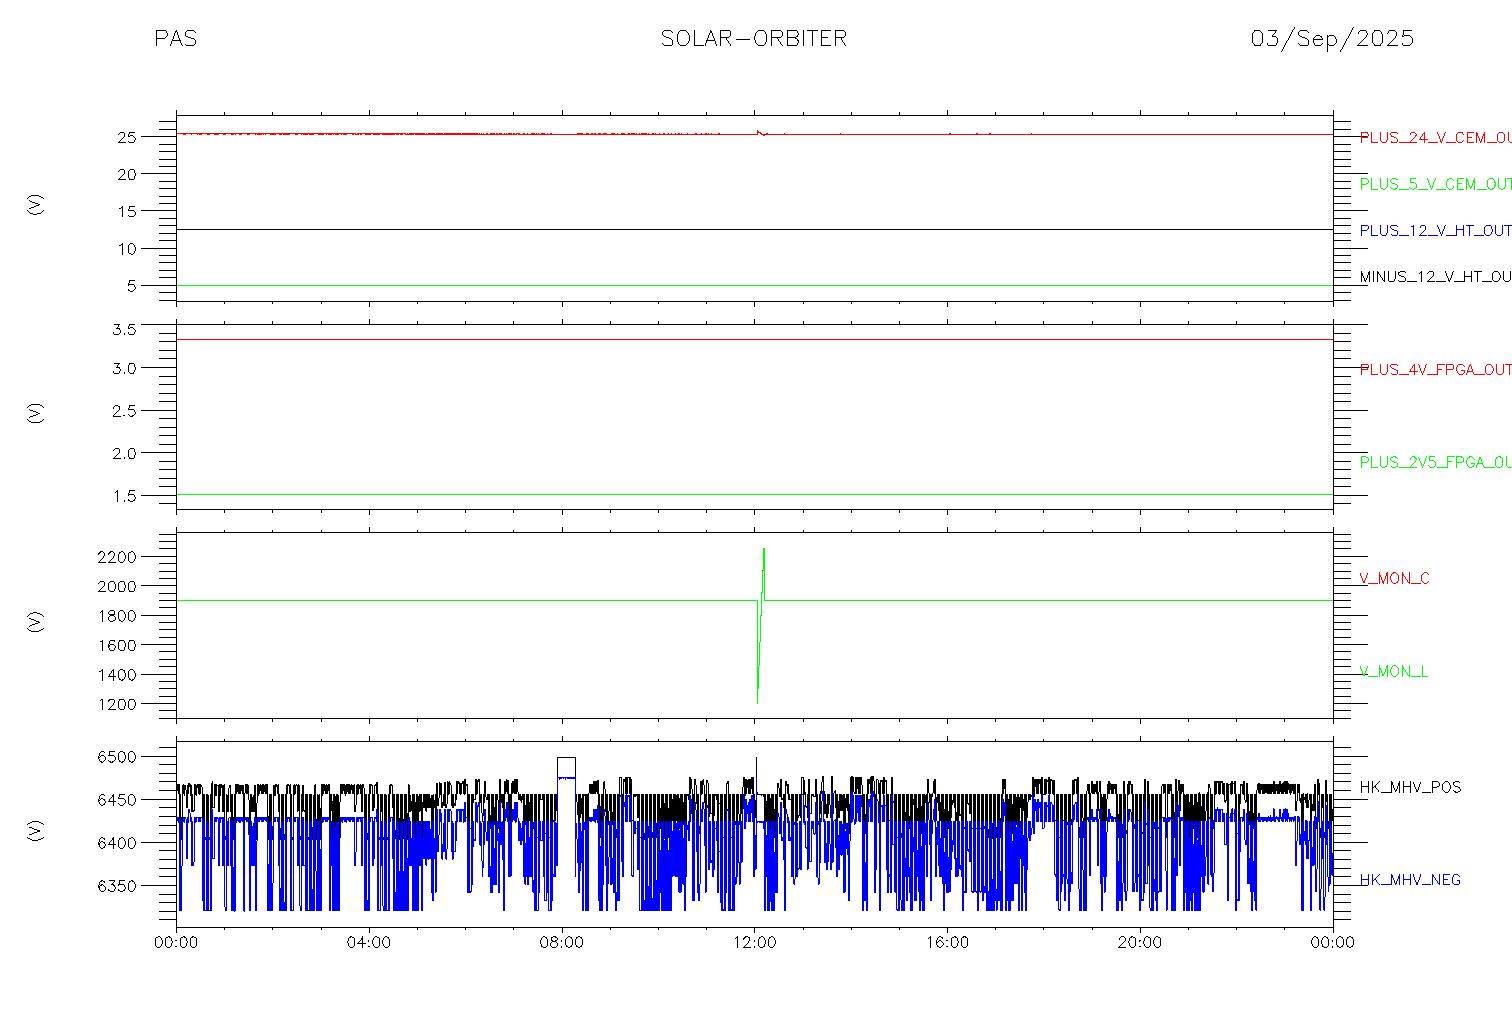Click the 03/Sep/2025 date label
The width and height of the screenshot is (1512, 1020).
click(x=1332, y=39)
